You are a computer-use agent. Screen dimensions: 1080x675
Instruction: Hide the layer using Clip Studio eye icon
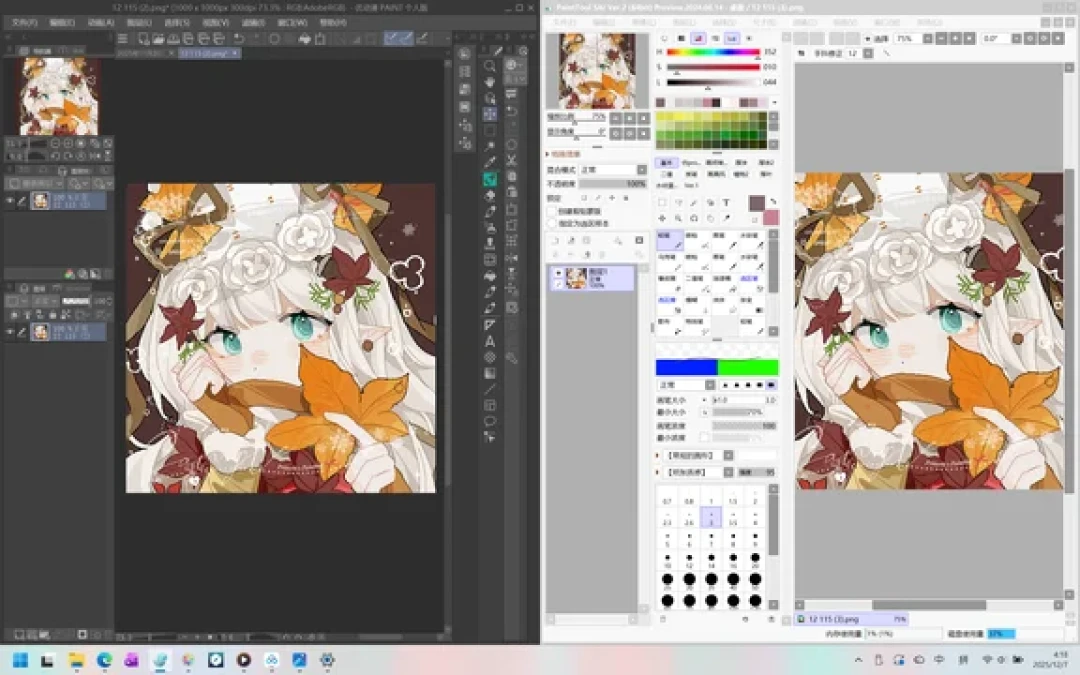tap(10, 200)
